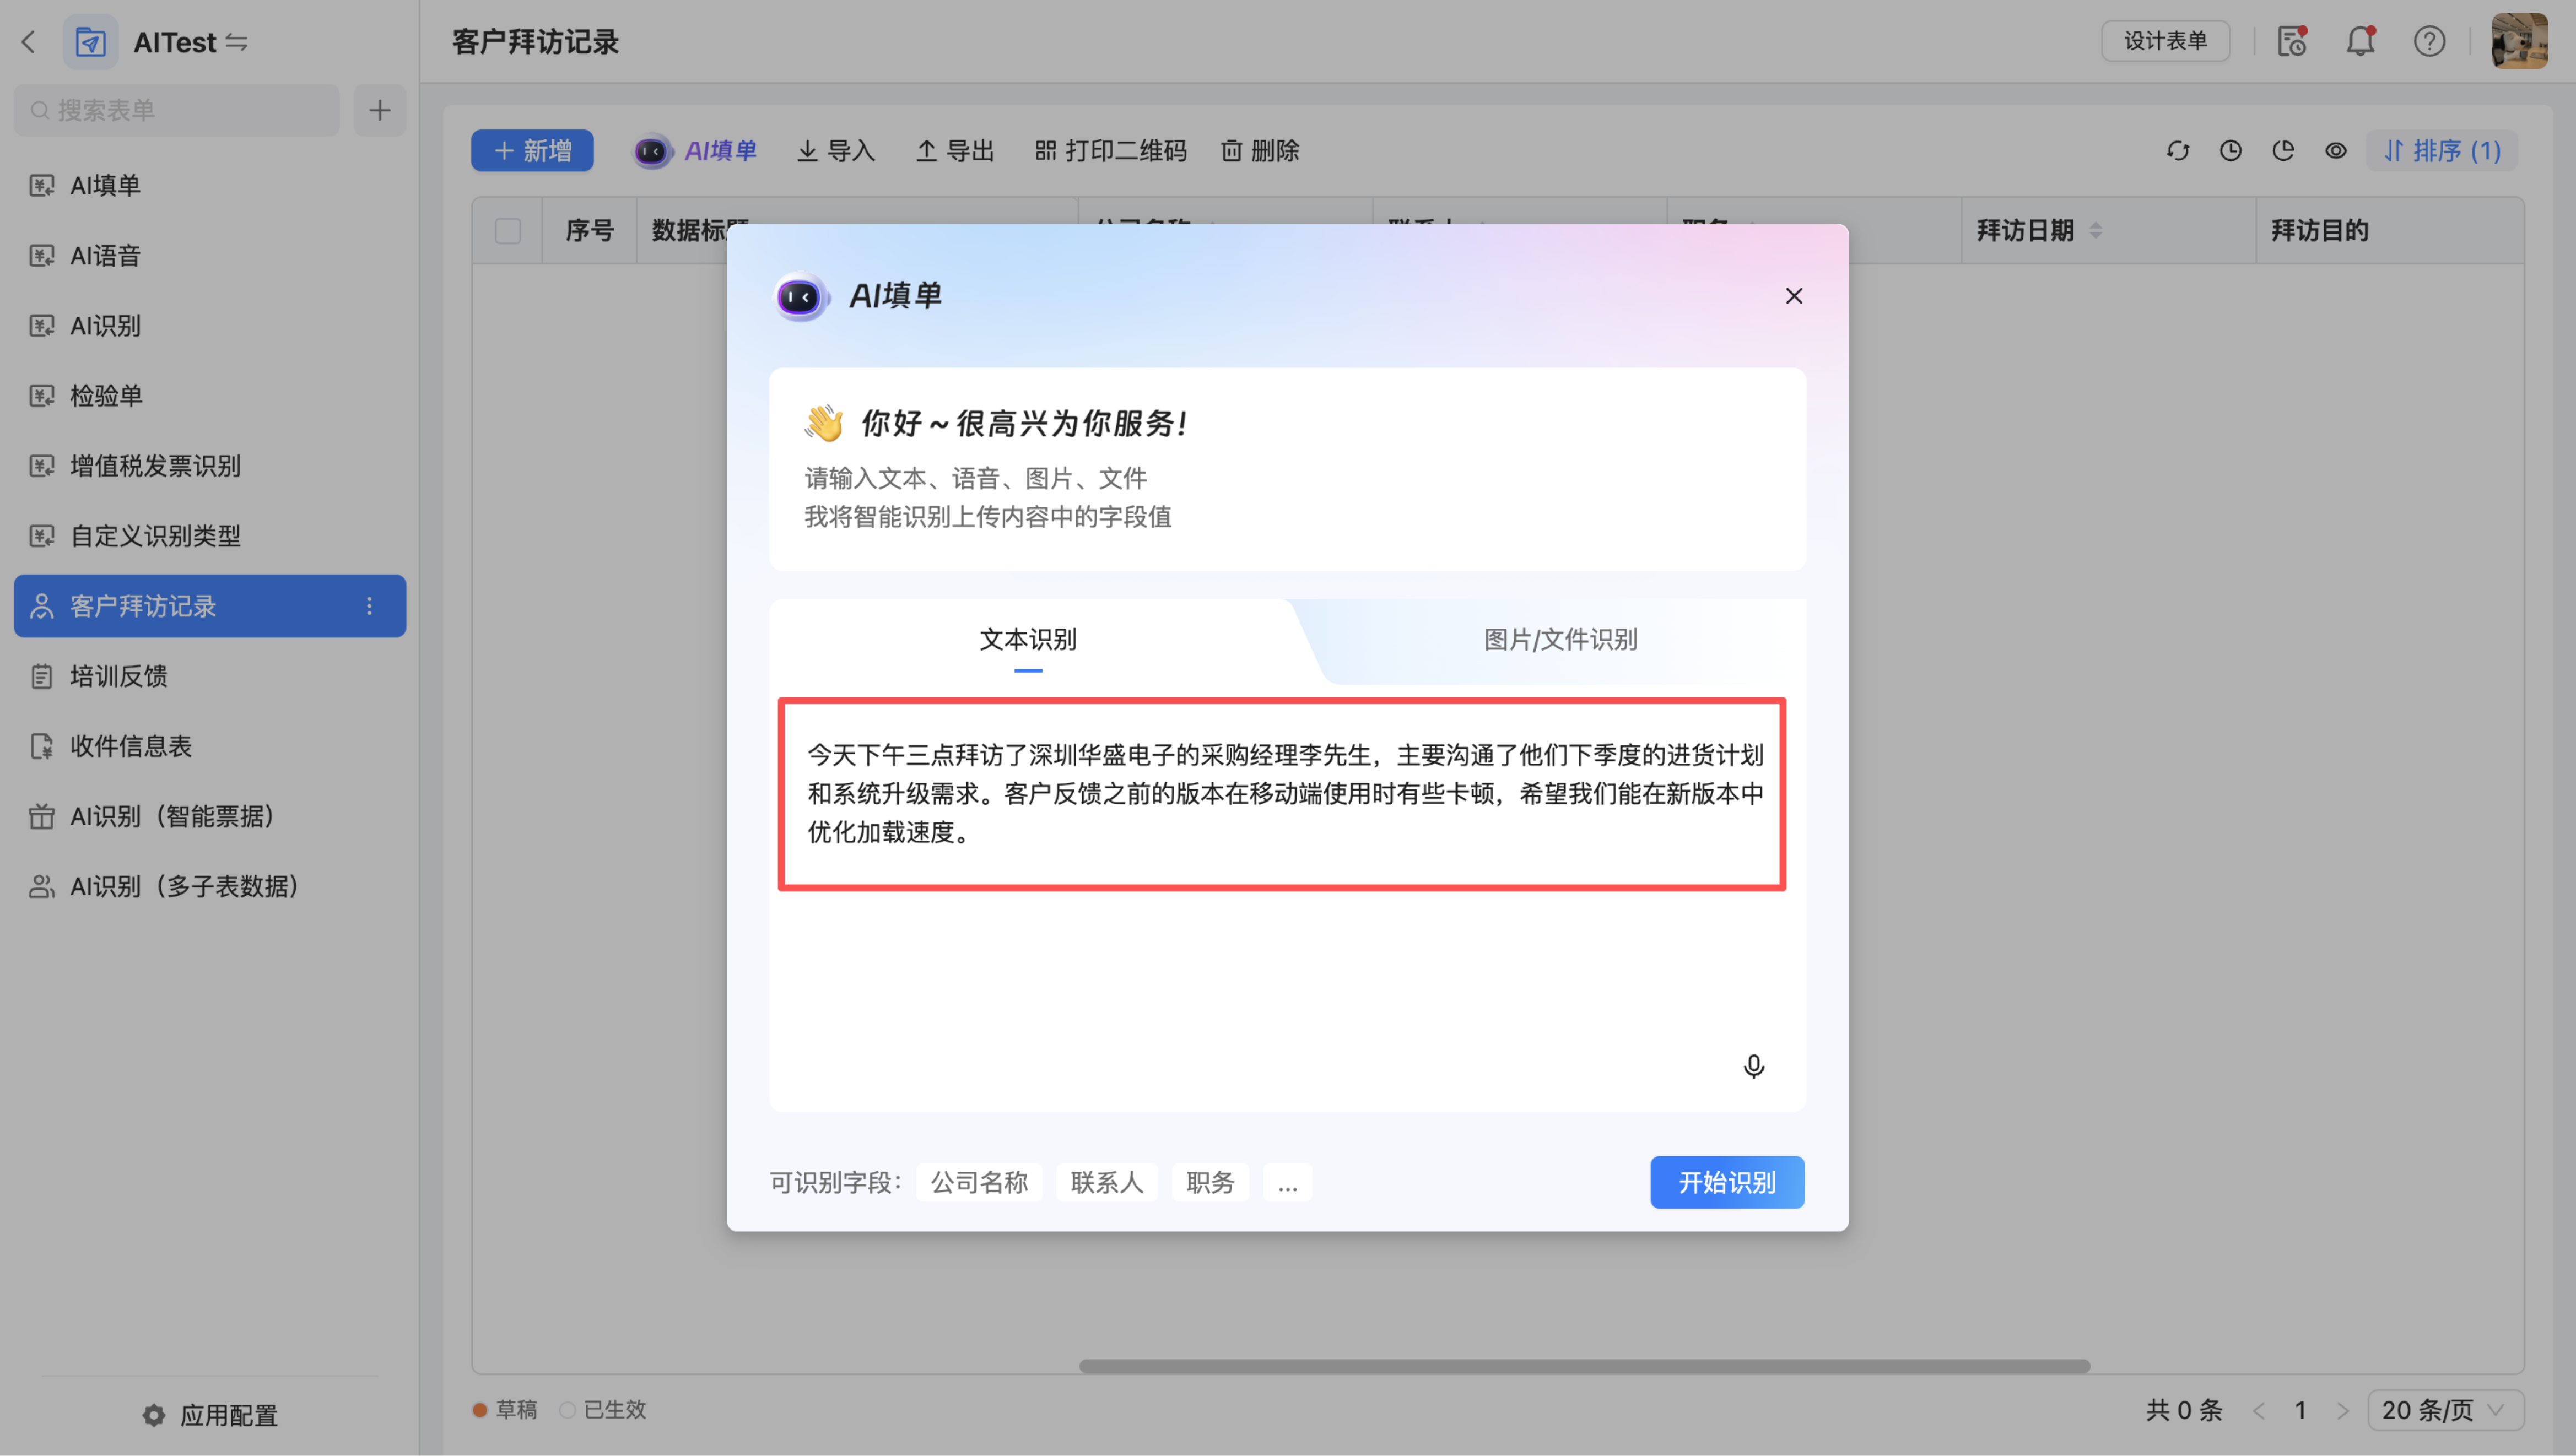Click the notification bell icon
Screen dimensions: 2576x1456
click(x=2360, y=41)
